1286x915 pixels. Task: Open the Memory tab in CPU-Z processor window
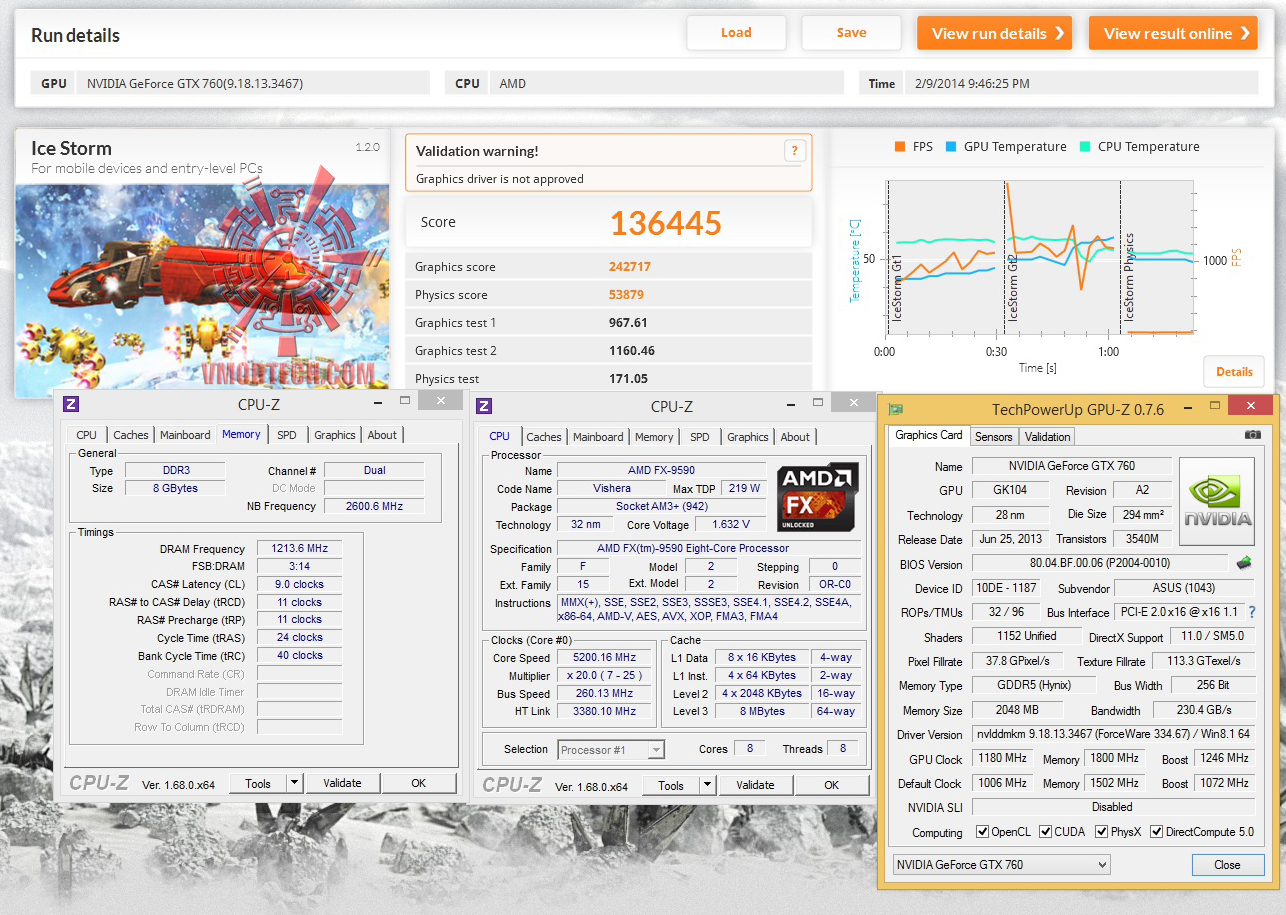tap(654, 437)
